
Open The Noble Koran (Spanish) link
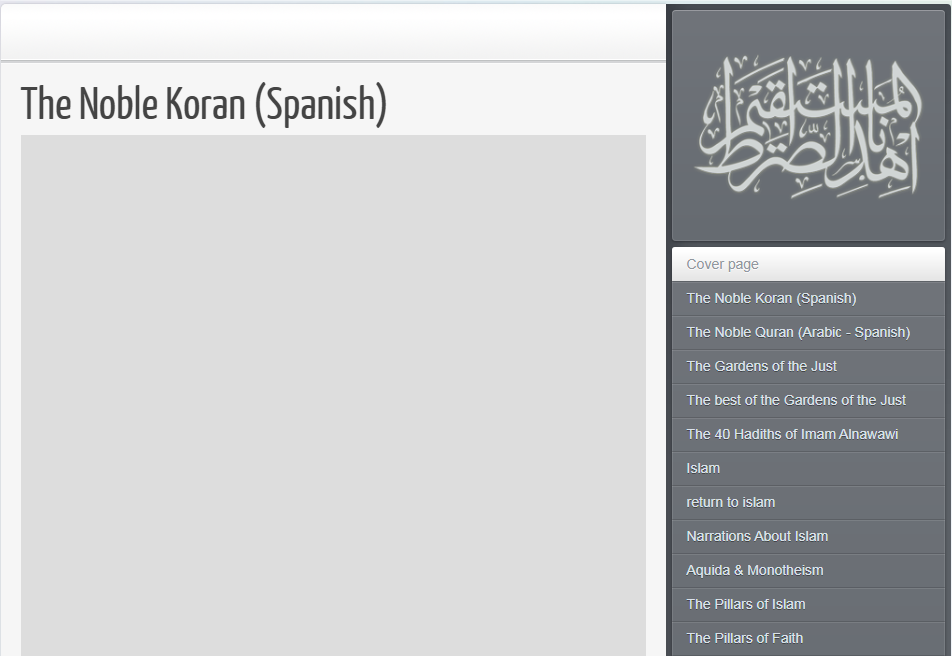[x=771, y=298]
